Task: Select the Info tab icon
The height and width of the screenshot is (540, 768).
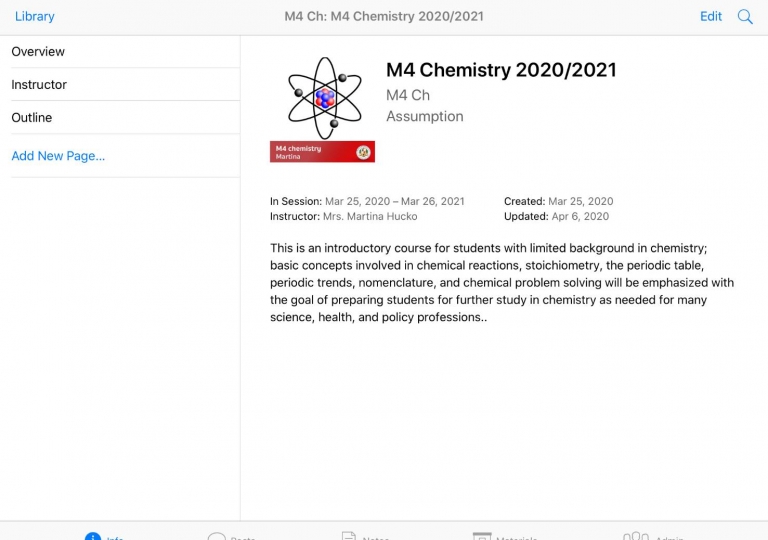Action: click(x=93, y=536)
